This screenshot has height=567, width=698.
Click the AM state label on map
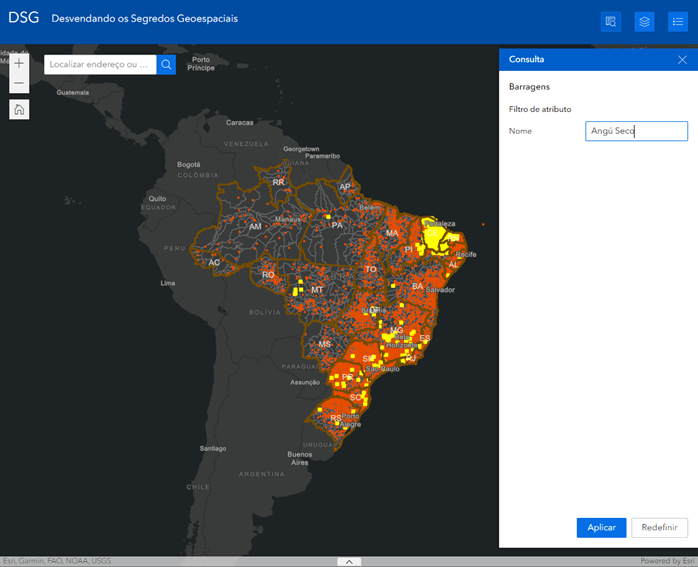(x=255, y=227)
